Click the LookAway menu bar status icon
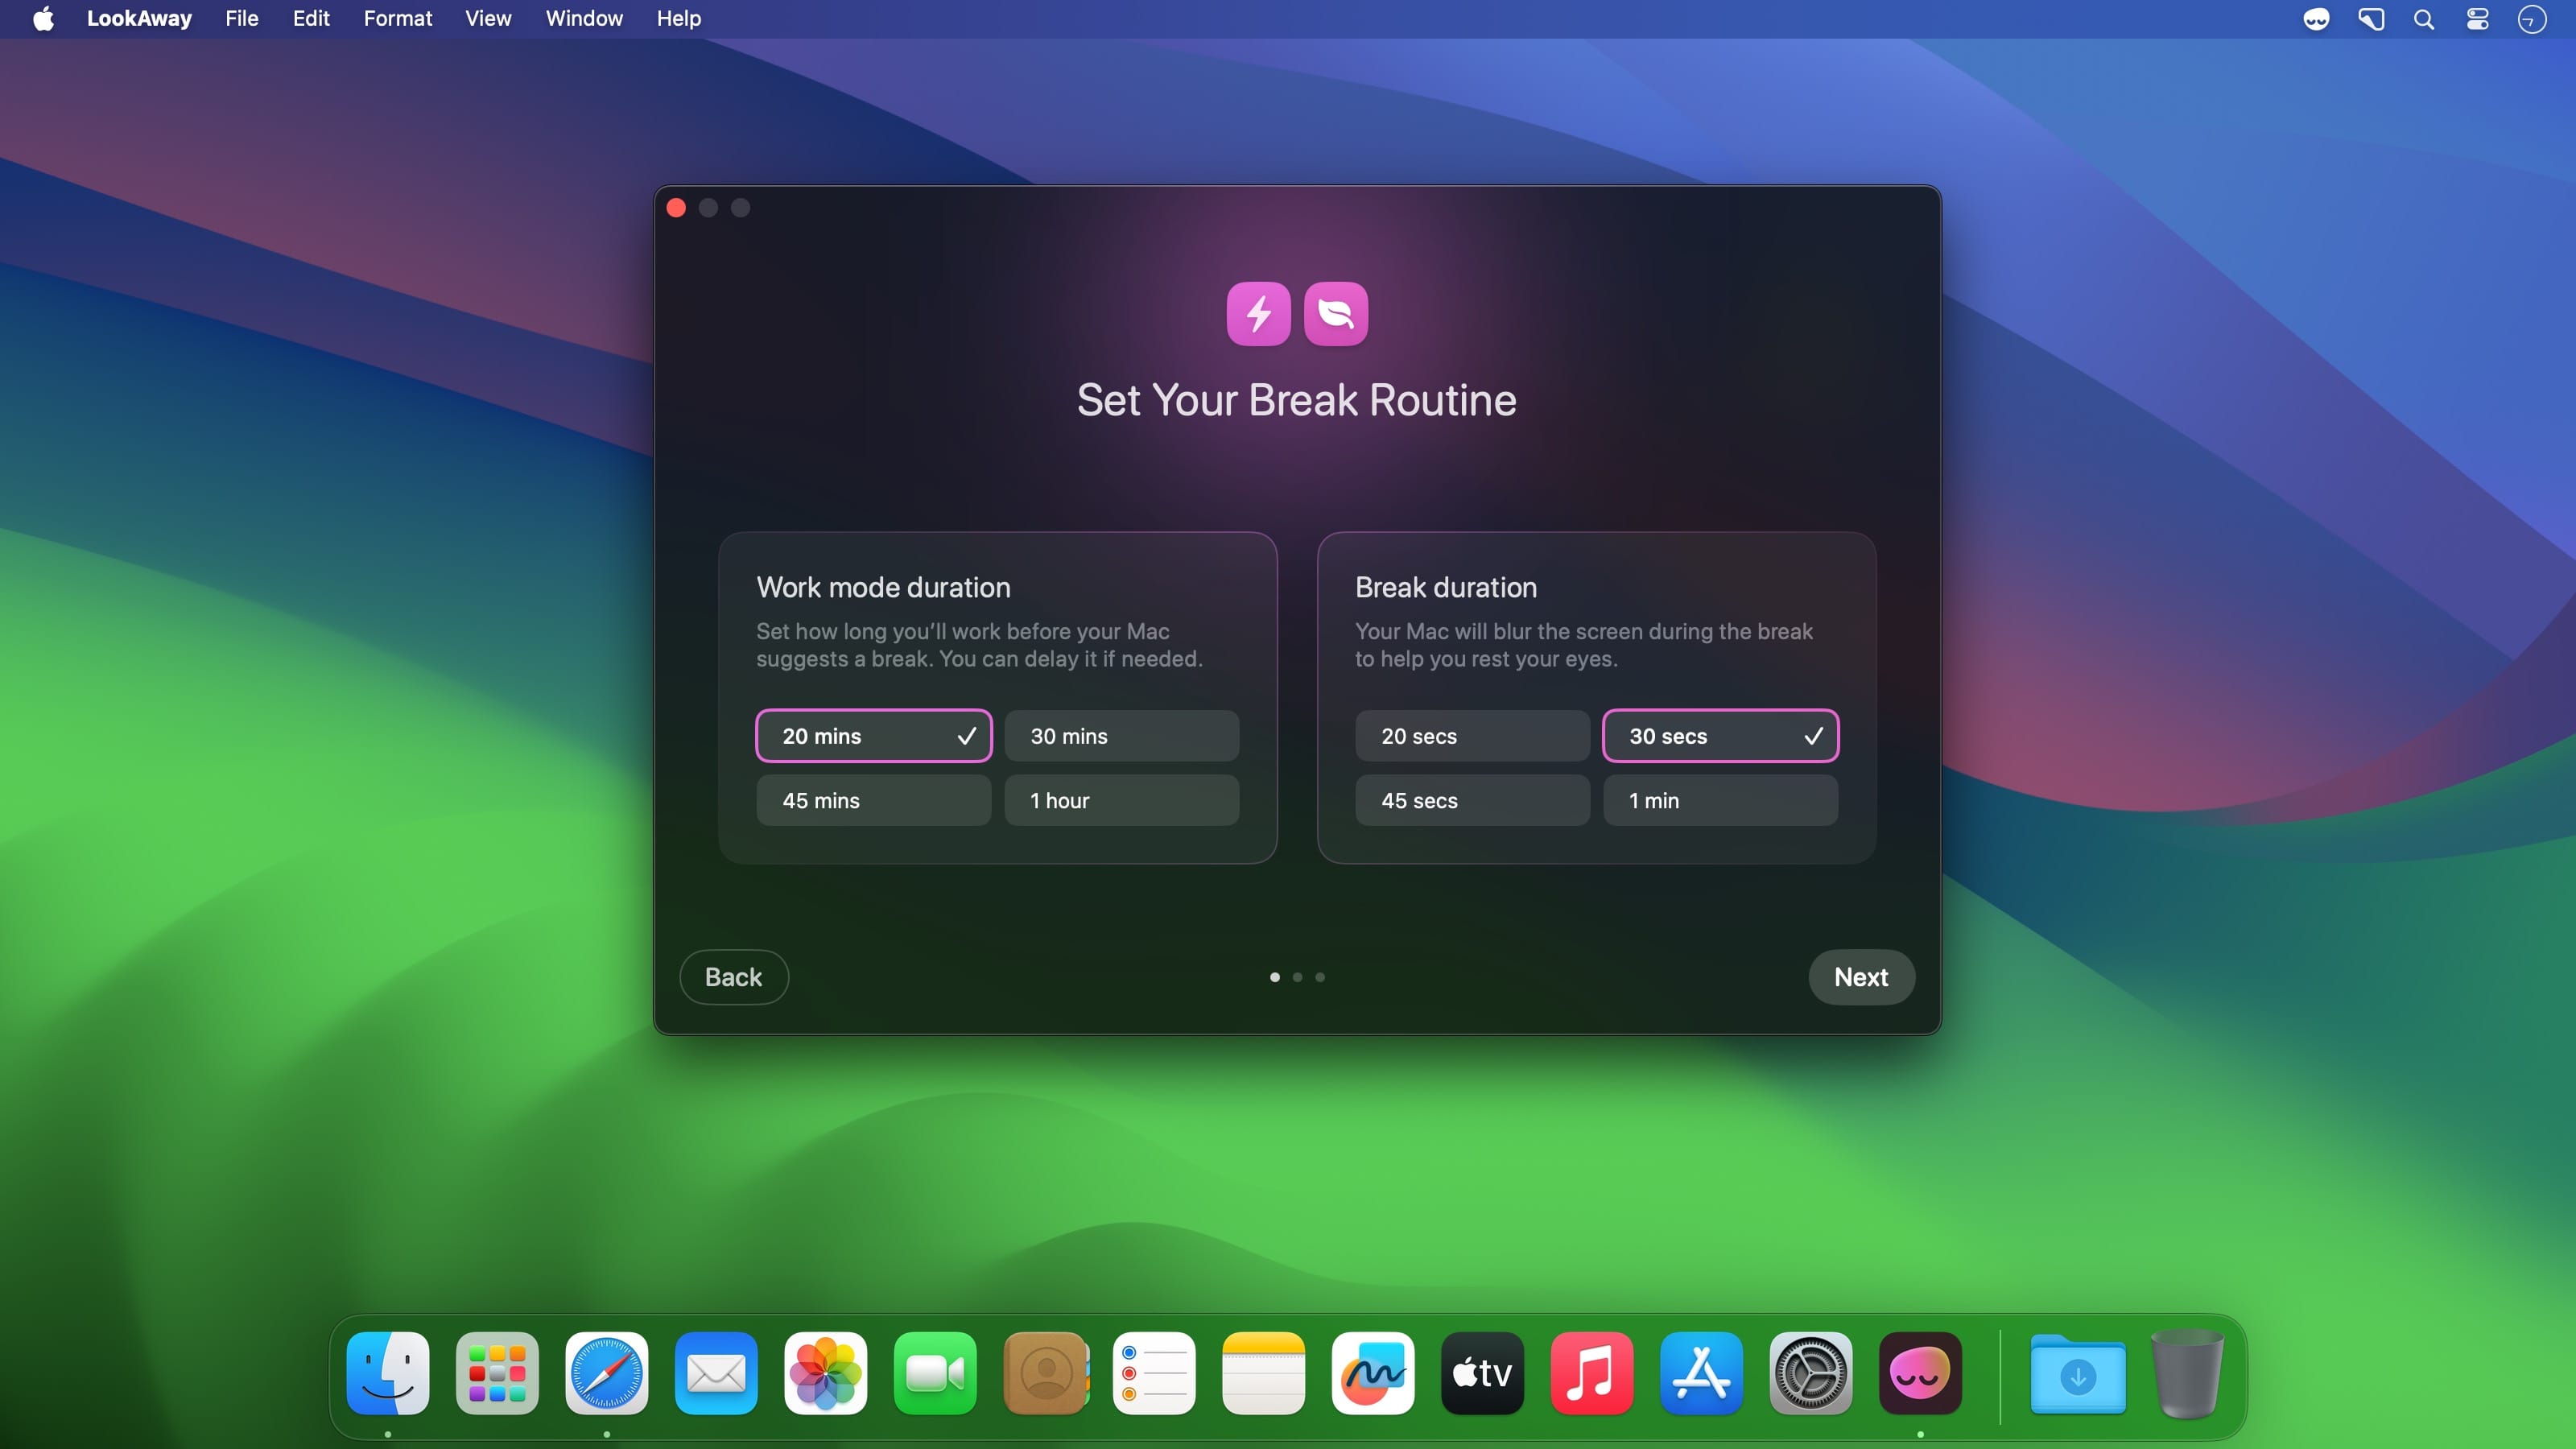 [2316, 19]
